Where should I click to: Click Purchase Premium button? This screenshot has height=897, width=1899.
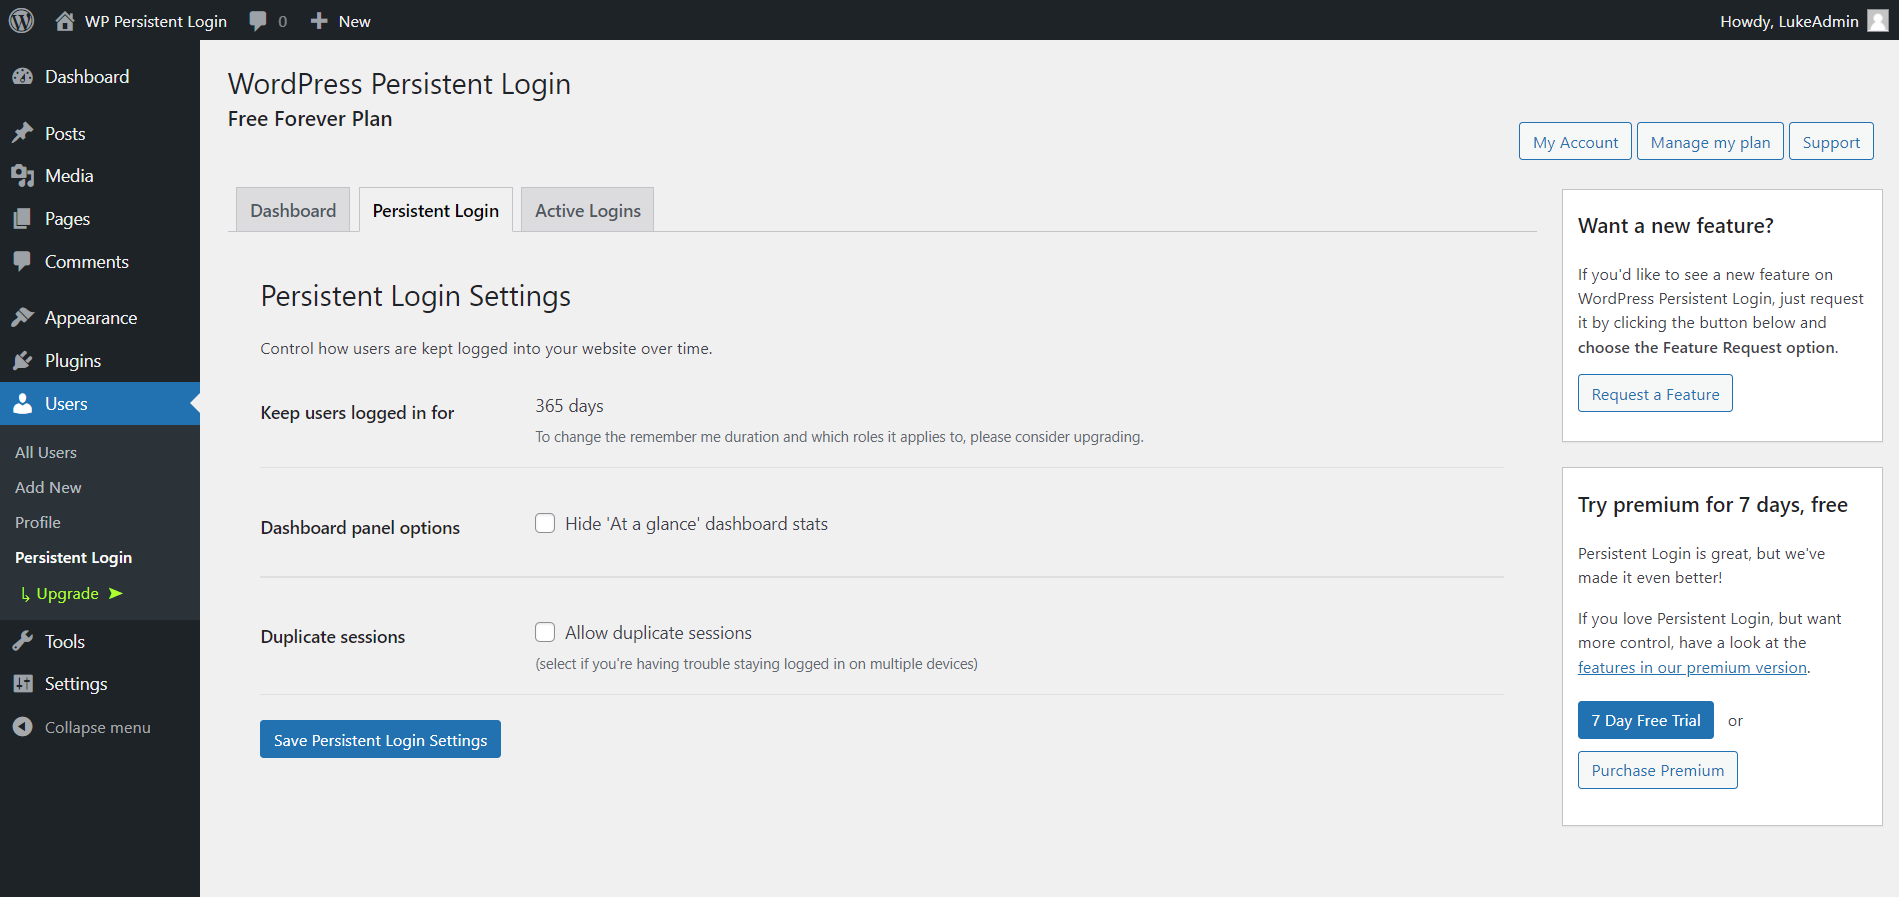[x=1657, y=770]
